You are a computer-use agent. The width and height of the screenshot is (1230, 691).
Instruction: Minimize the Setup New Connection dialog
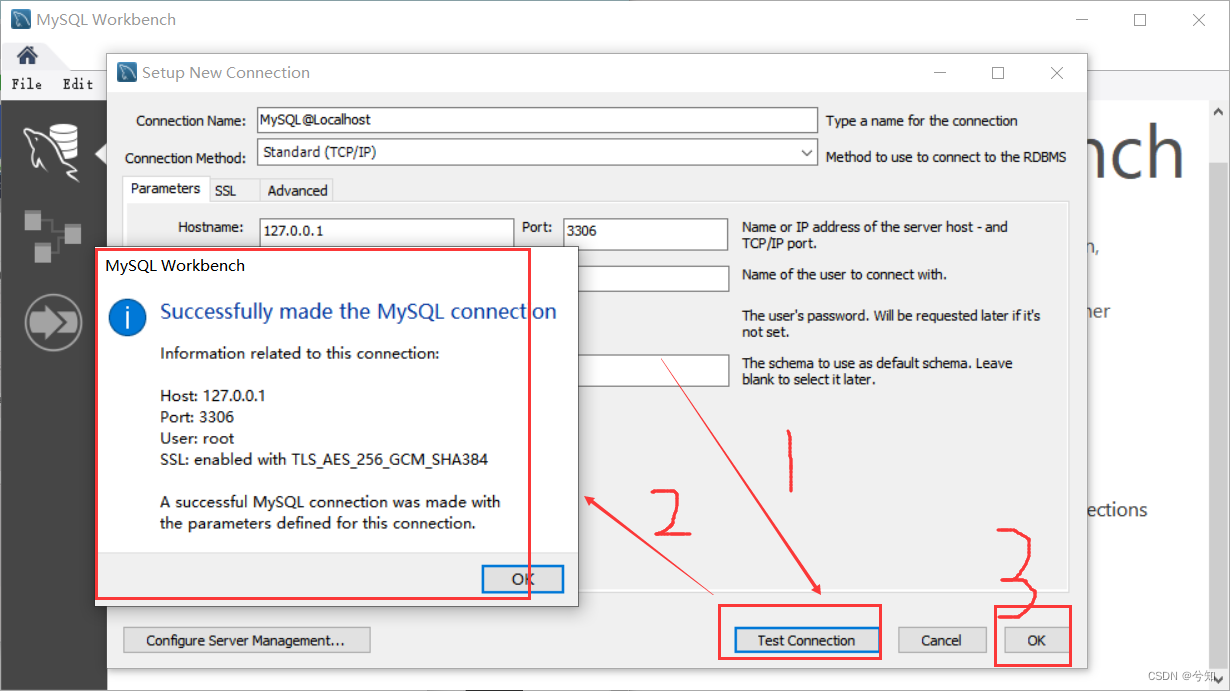[939, 73]
